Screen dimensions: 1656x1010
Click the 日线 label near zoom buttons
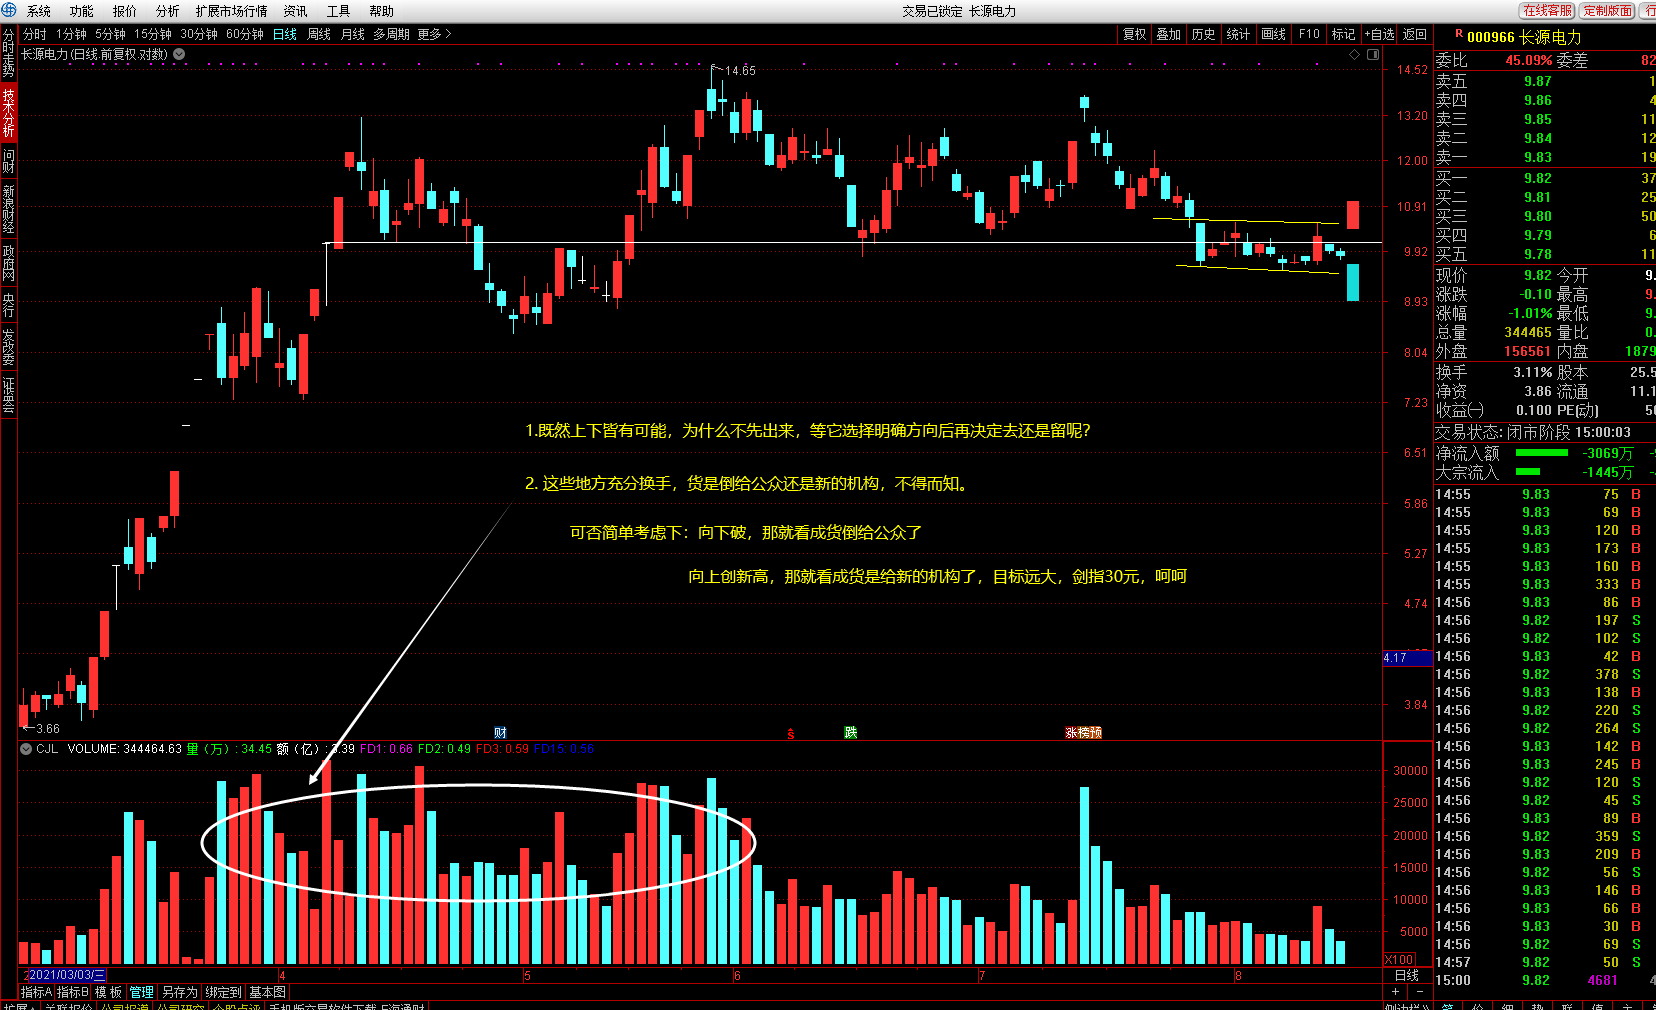click(1407, 975)
